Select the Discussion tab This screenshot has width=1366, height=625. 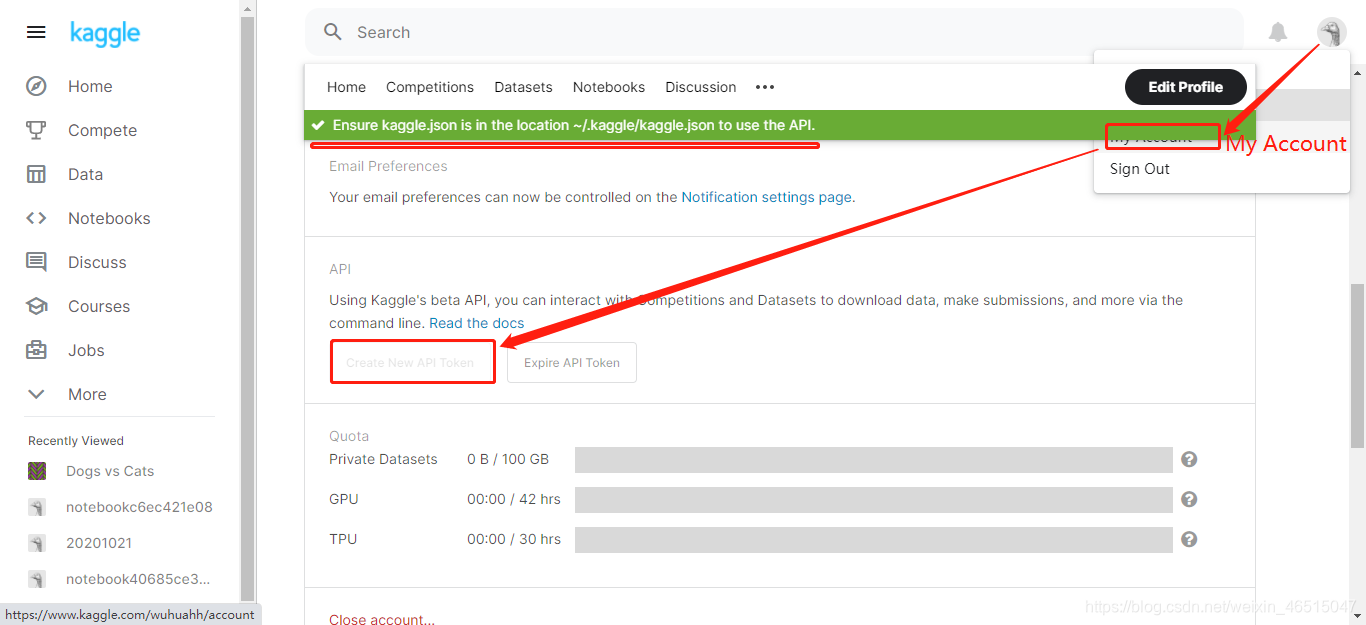[701, 87]
